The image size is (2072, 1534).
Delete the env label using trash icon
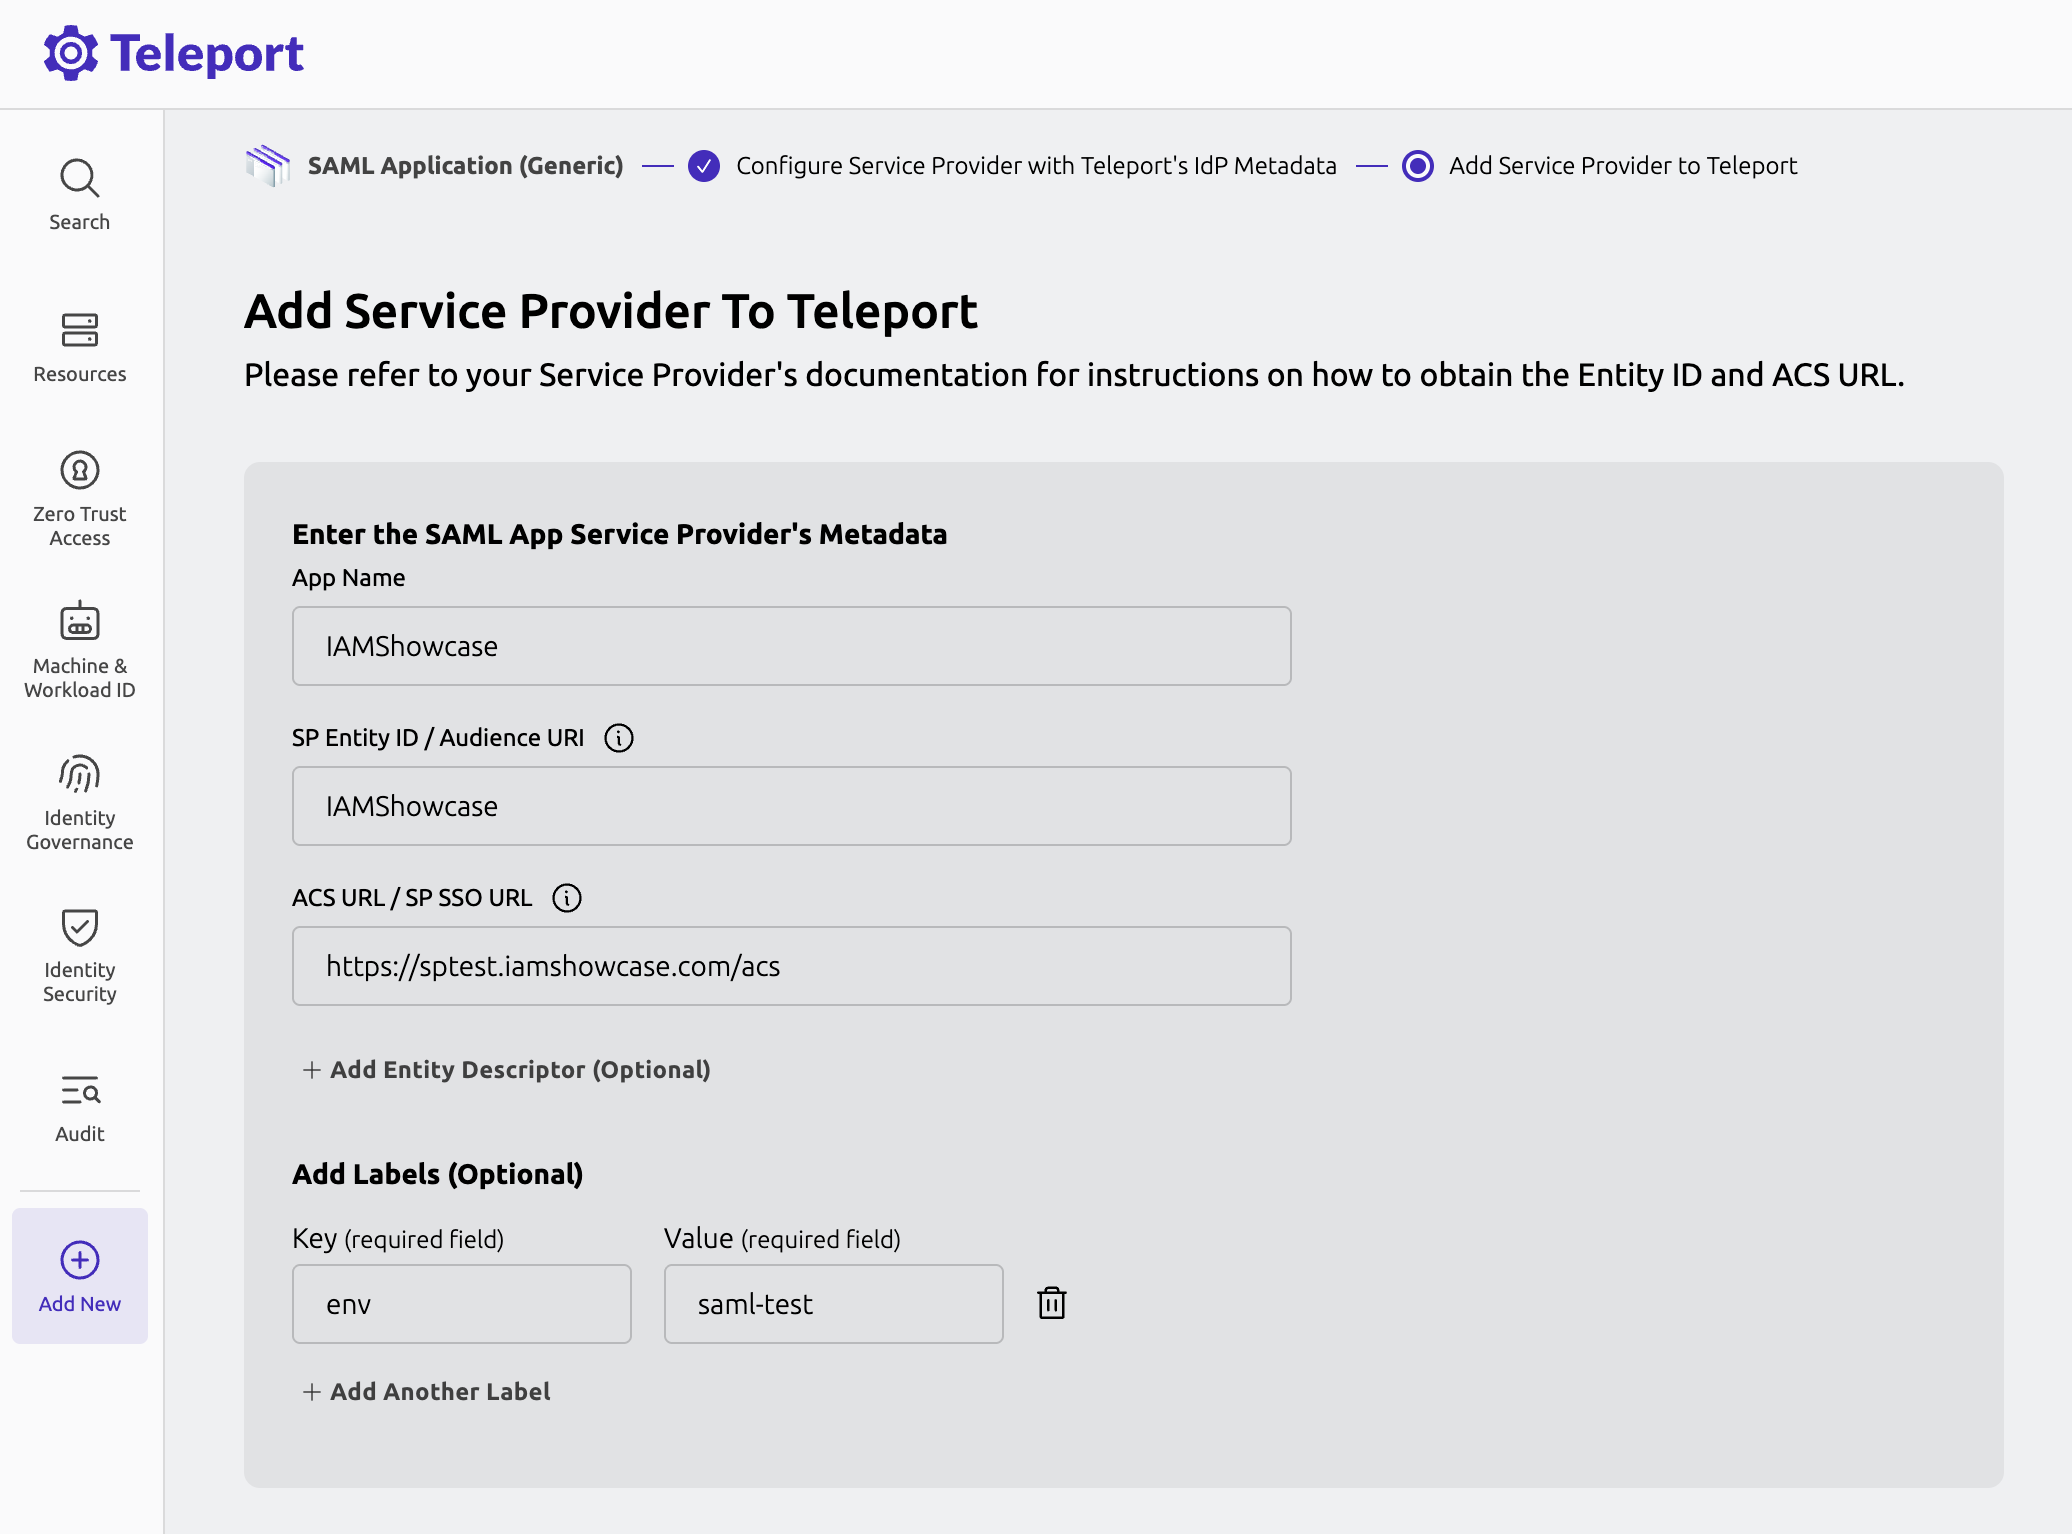(x=1051, y=1303)
